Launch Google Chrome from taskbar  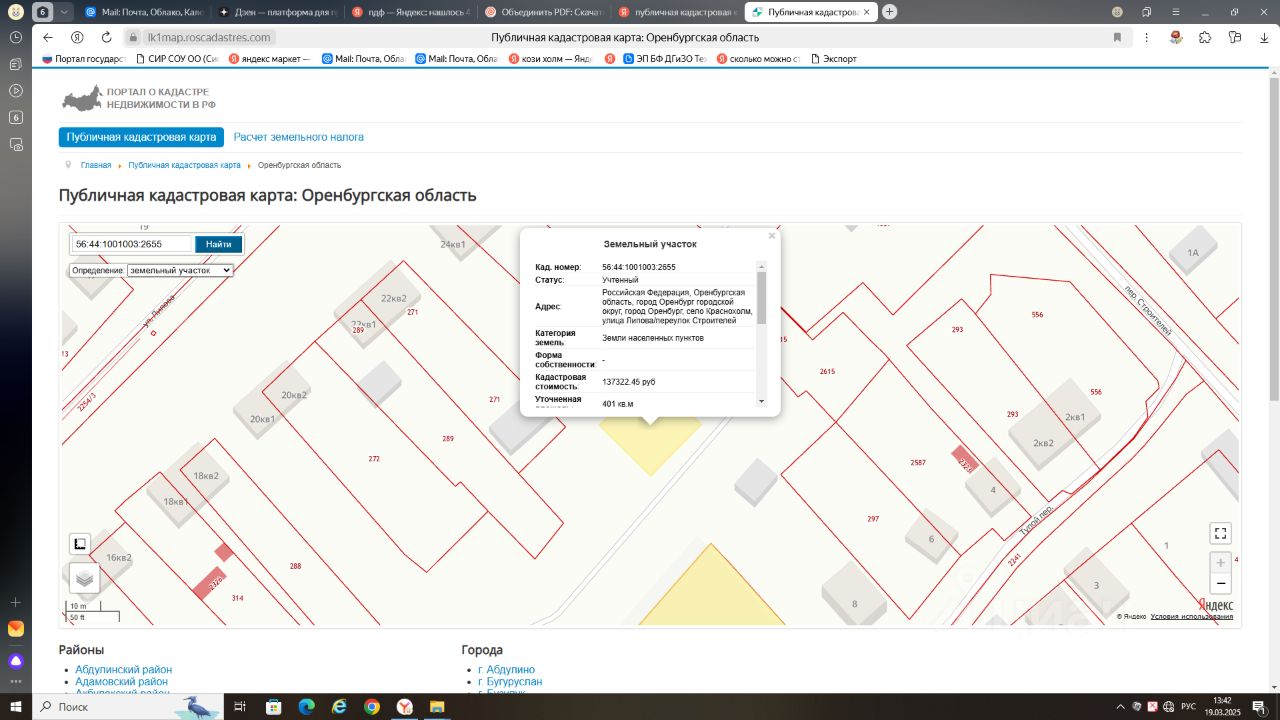point(372,706)
